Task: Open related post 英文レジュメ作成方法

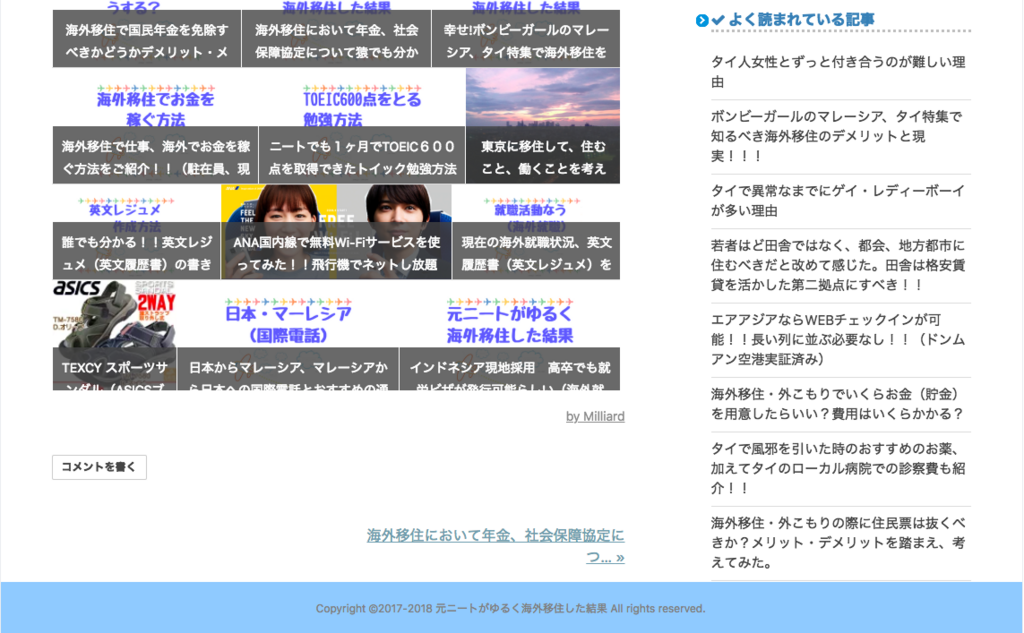Action: tap(136, 232)
